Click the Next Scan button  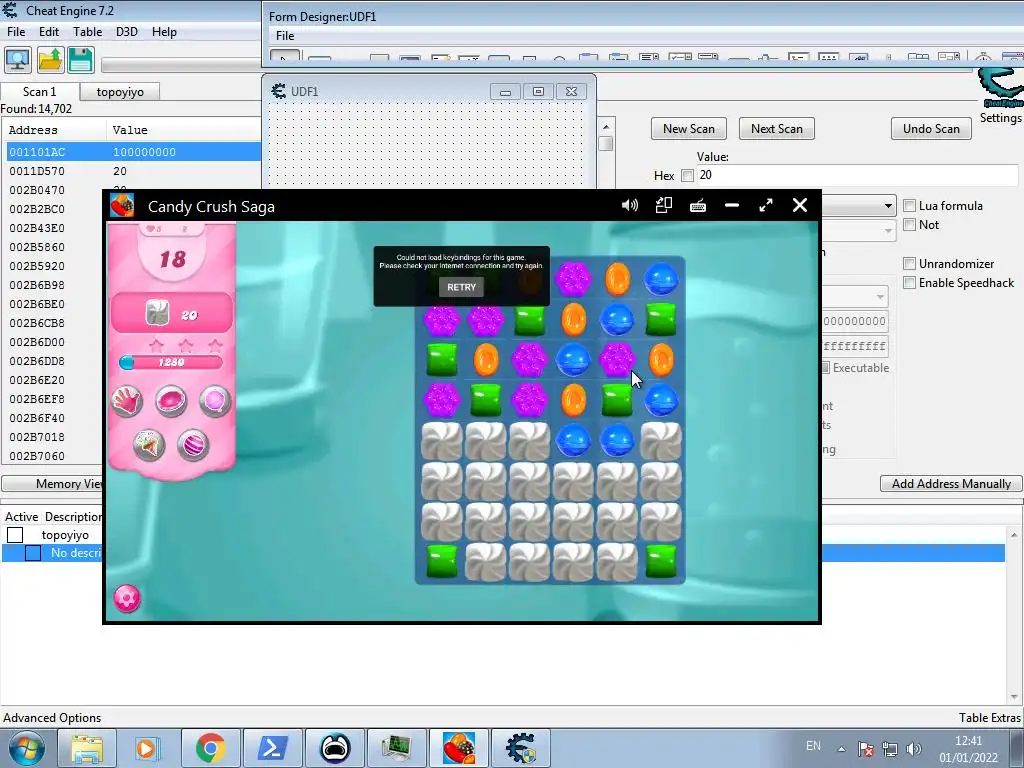click(777, 129)
